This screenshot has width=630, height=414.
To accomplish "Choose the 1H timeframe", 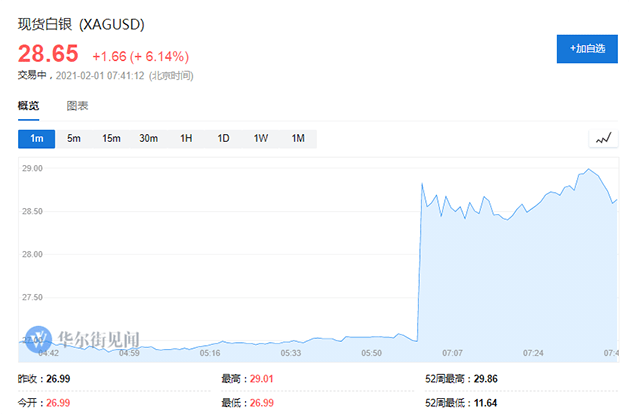I will click(x=186, y=139).
